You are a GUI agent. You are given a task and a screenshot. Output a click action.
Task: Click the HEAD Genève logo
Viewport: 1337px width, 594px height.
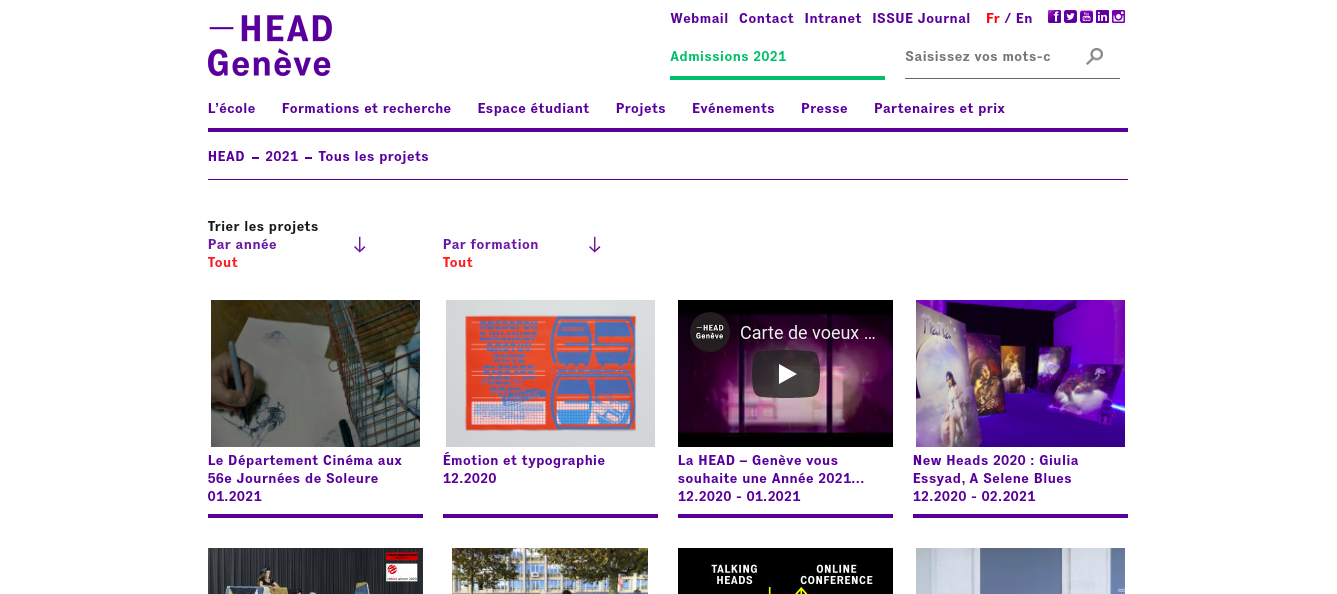click(270, 46)
